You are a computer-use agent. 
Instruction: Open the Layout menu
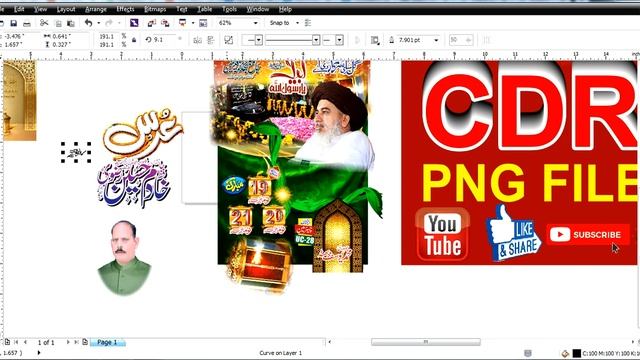click(66, 9)
